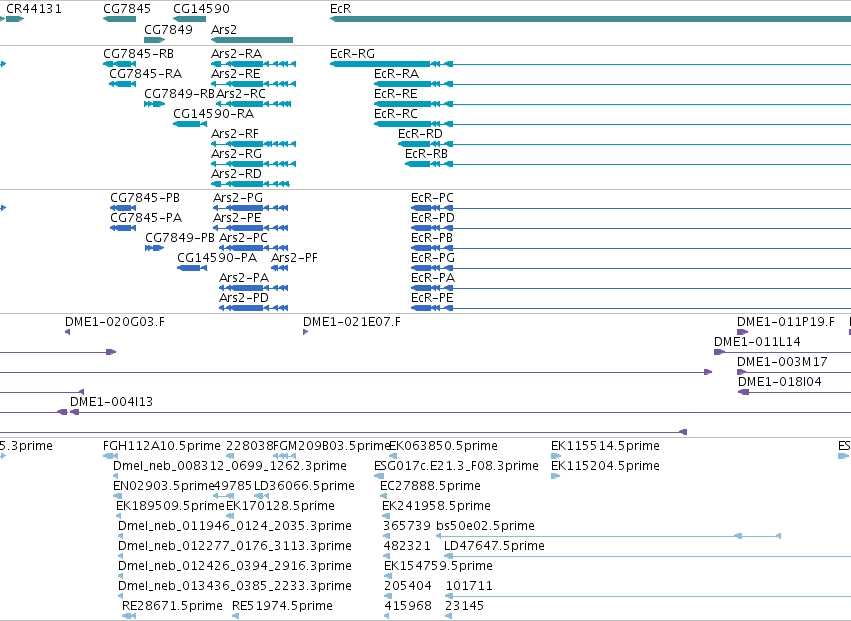Open the EcR-PB protein

coord(431,238)
